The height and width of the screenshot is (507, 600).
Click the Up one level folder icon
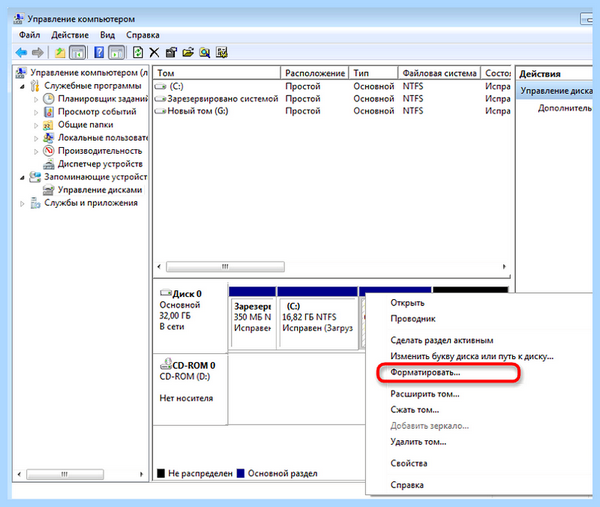click(60, 52)
